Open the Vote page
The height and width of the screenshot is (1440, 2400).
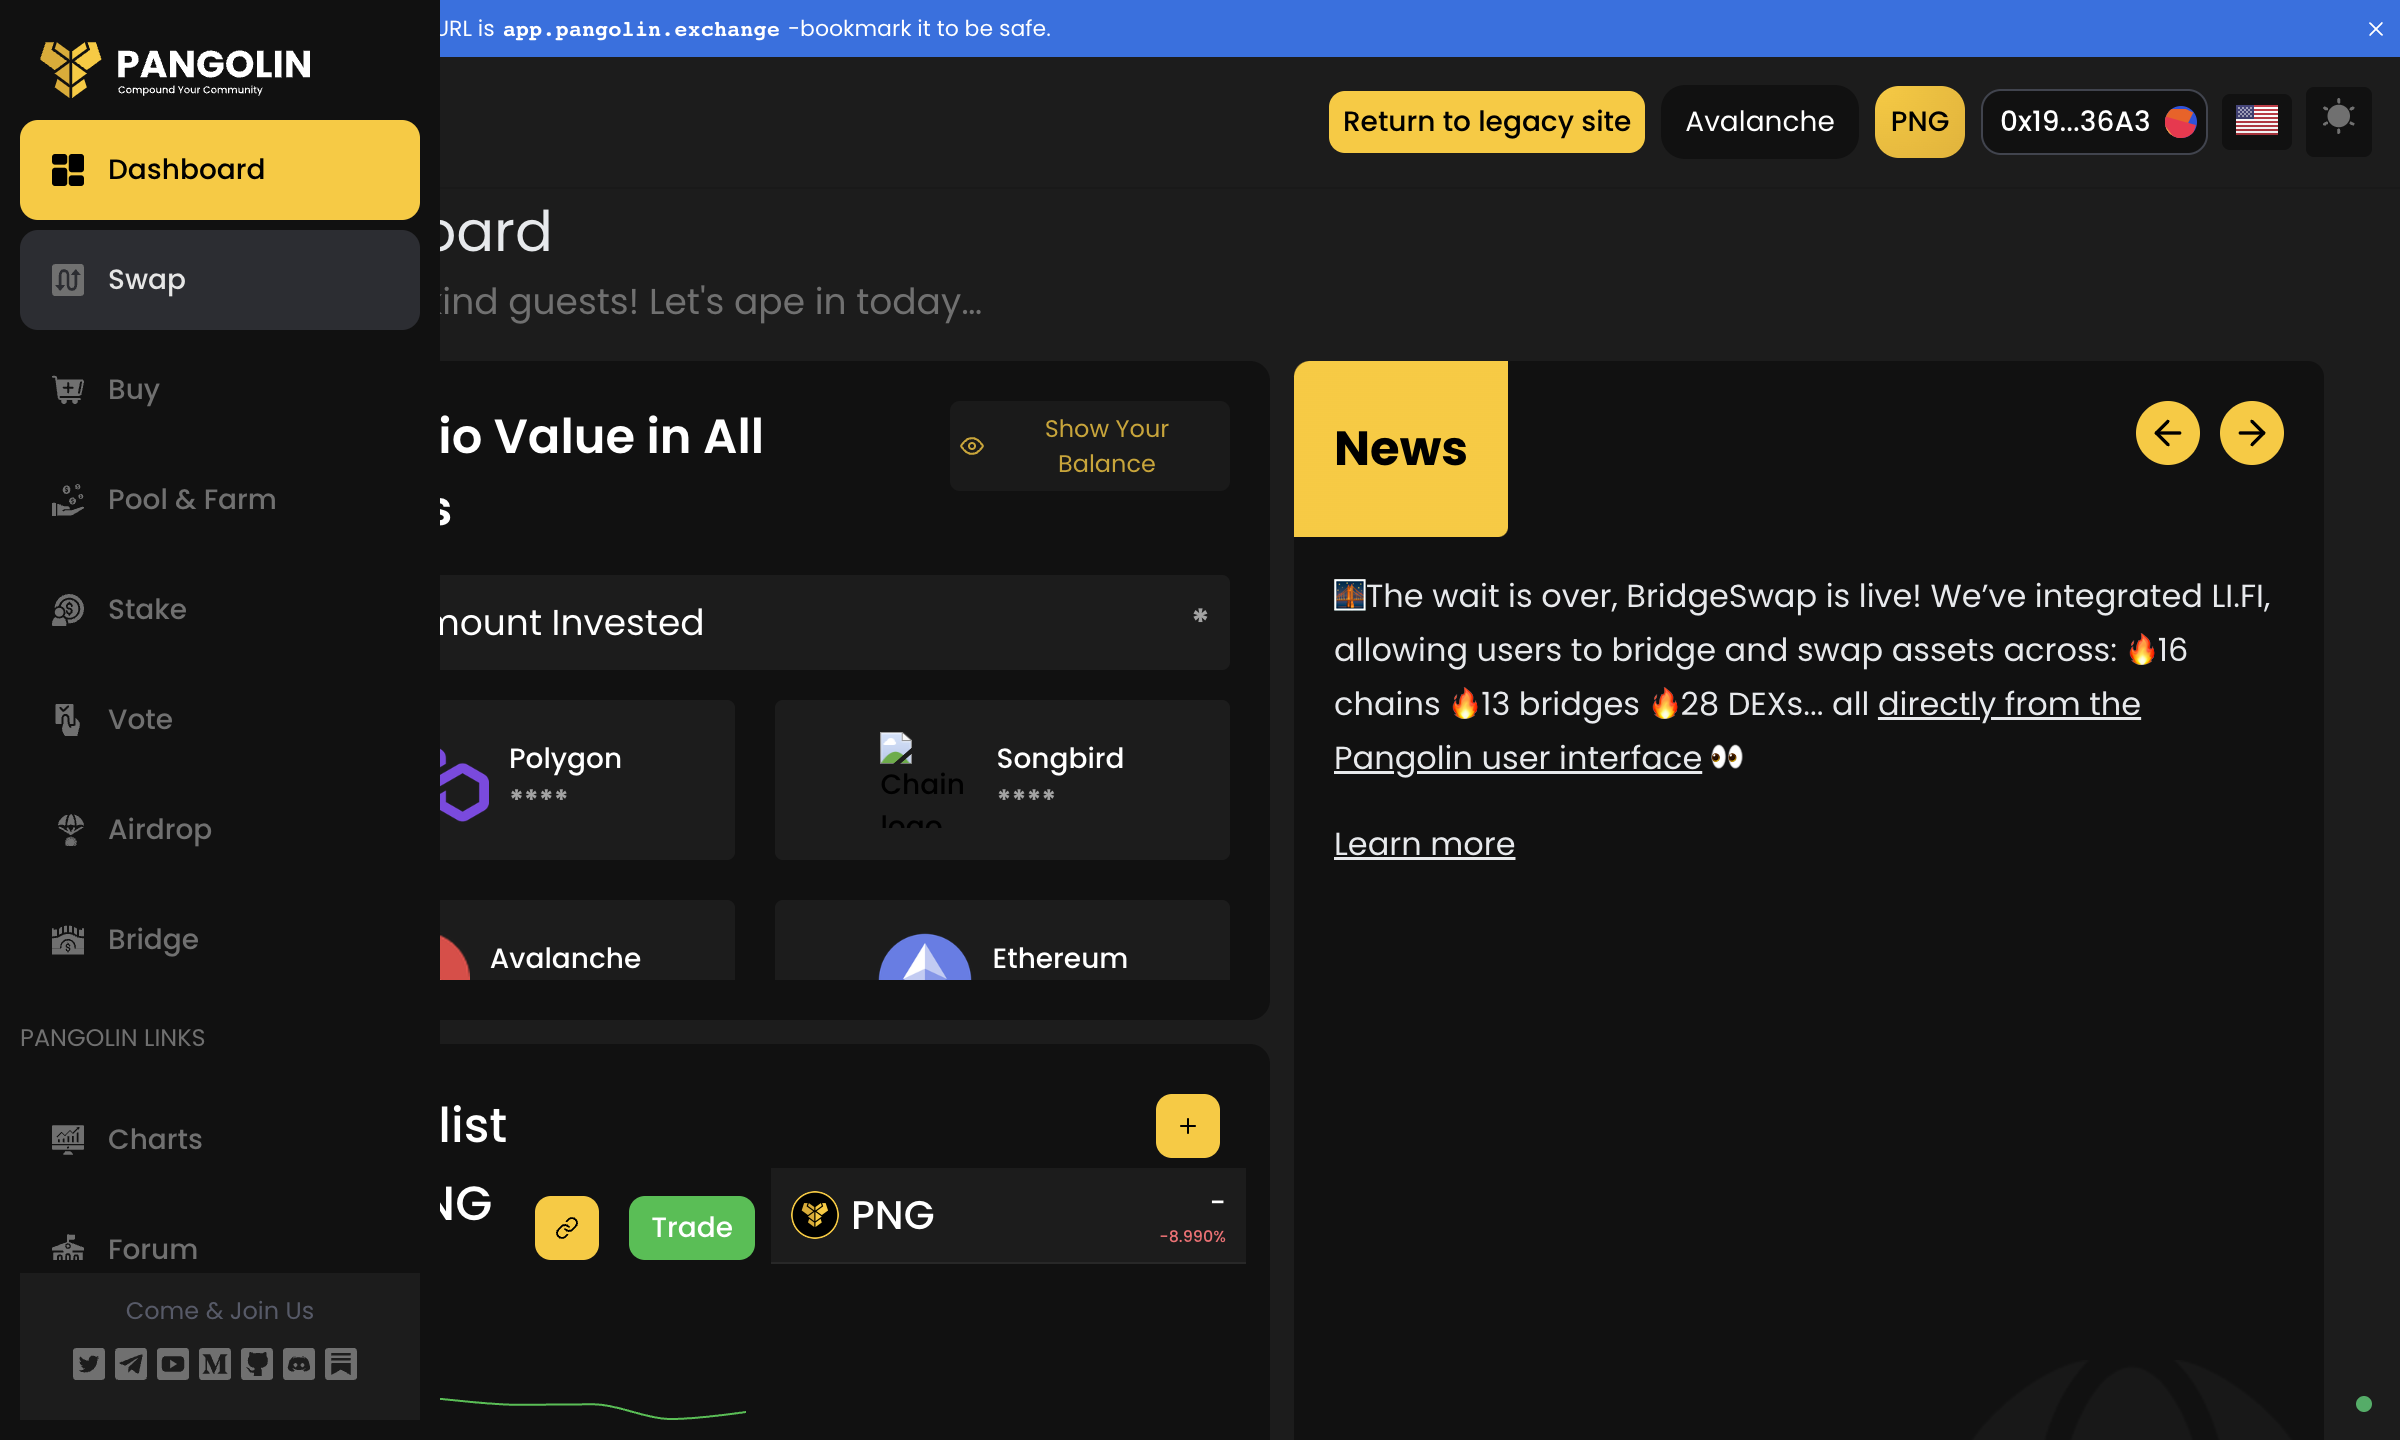click(x=220, y=720)
